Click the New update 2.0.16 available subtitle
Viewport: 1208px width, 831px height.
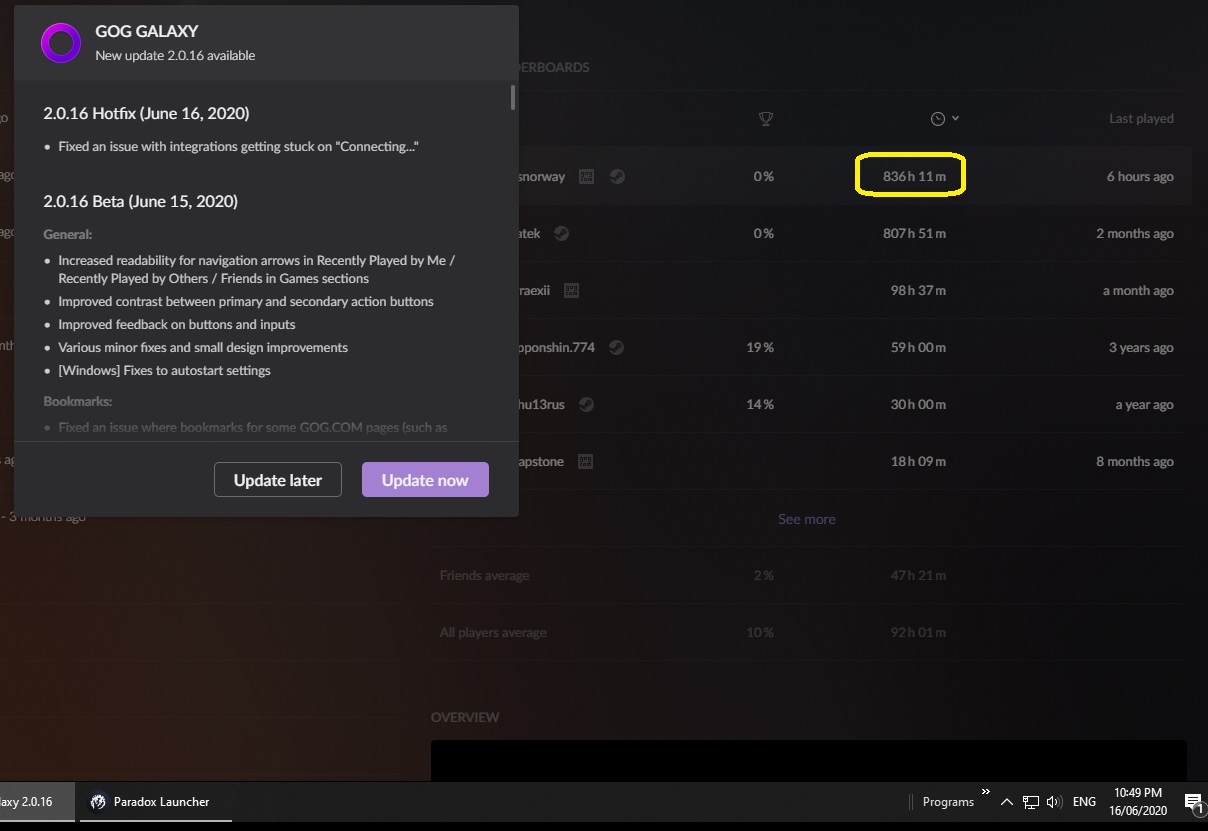175,56
